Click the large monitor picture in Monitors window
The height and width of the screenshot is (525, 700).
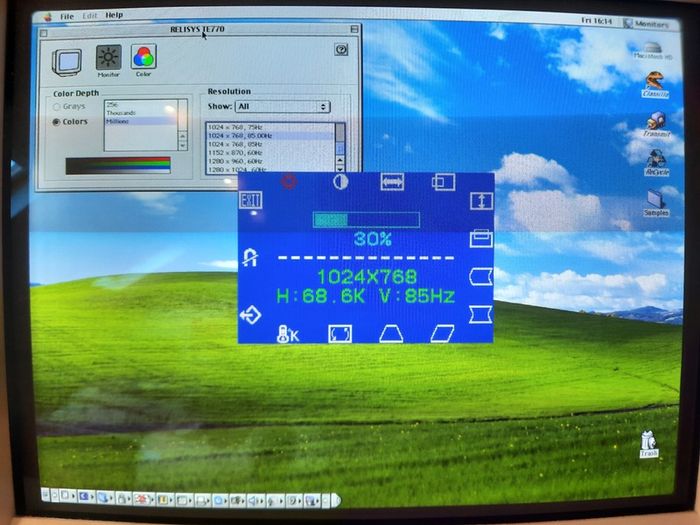click(x=67, y=62)
